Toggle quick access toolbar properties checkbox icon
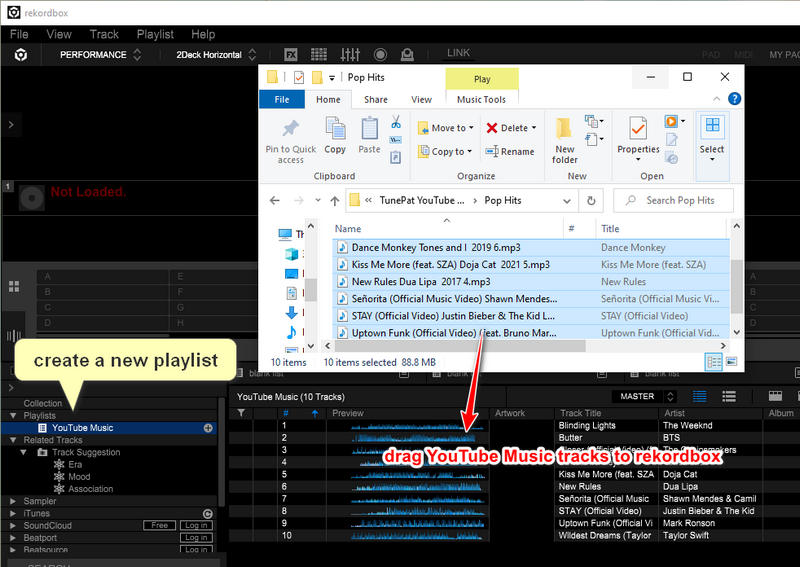Screen dimensions: 800x567 click(299, 78)
